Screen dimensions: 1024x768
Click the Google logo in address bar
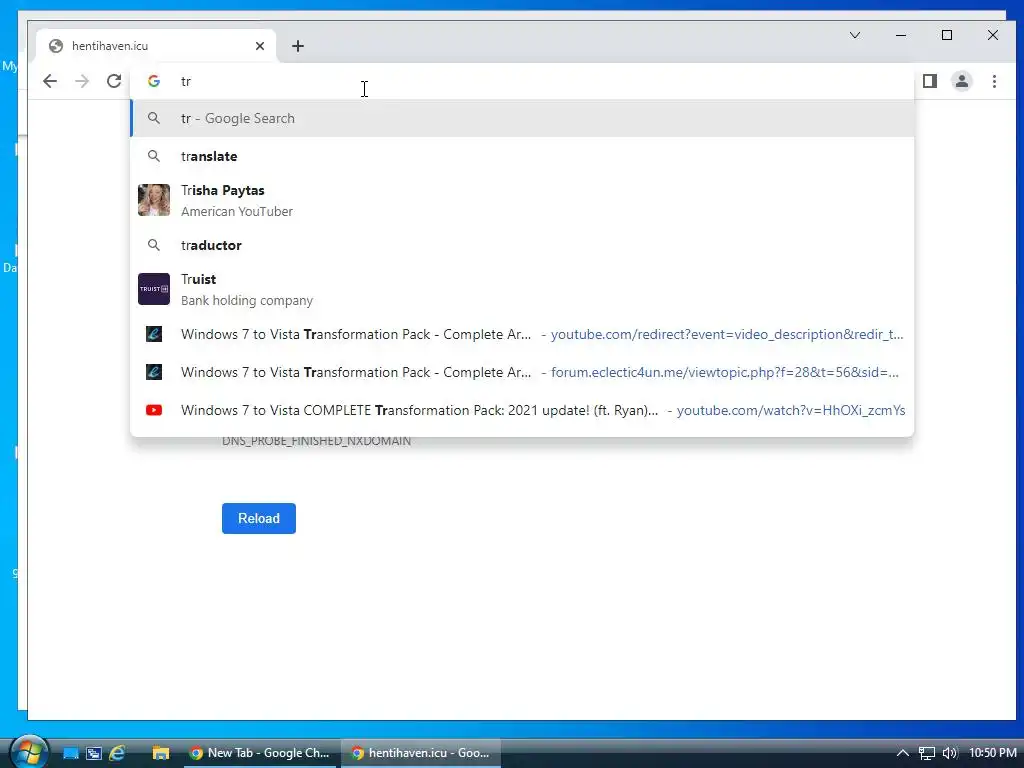coord(154,81)
